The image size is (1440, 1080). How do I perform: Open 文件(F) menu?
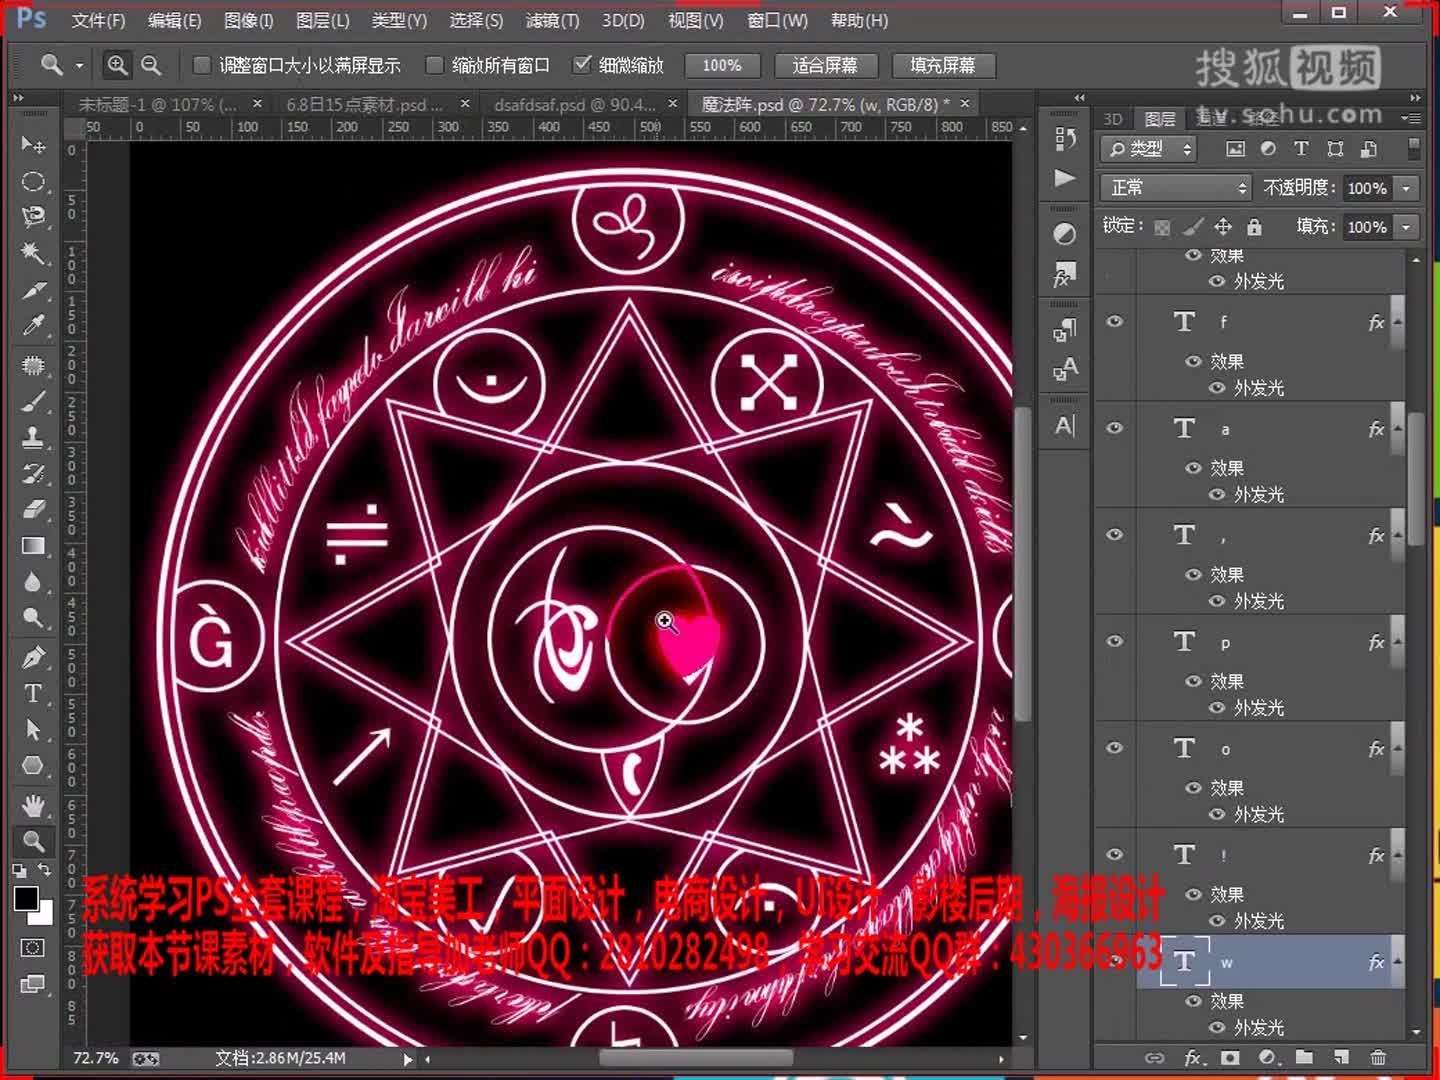(98, 20)
